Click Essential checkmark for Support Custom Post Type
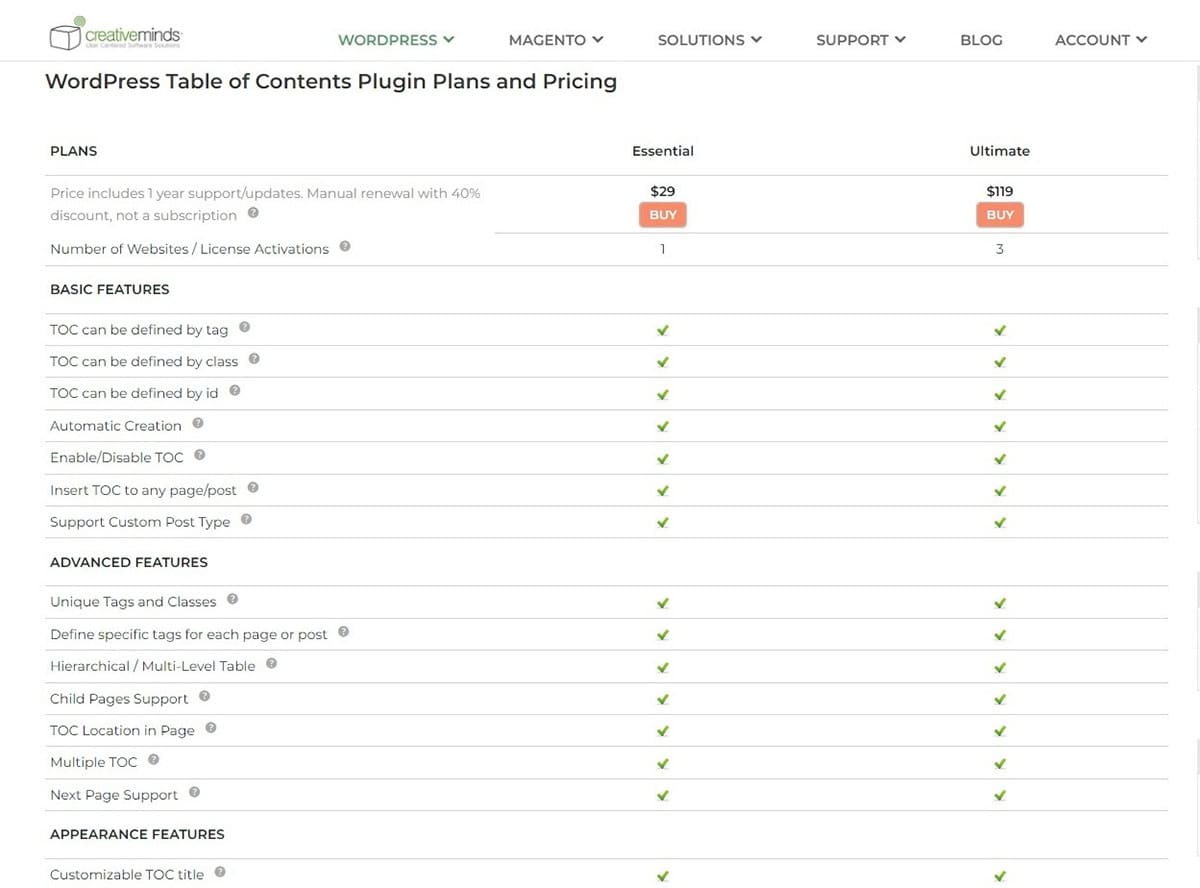 coord(663,522)
